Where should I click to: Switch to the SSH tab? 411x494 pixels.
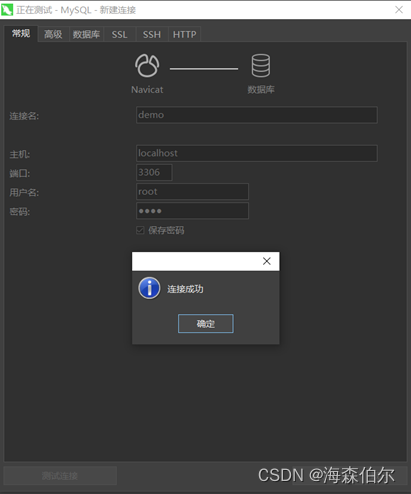152,34
